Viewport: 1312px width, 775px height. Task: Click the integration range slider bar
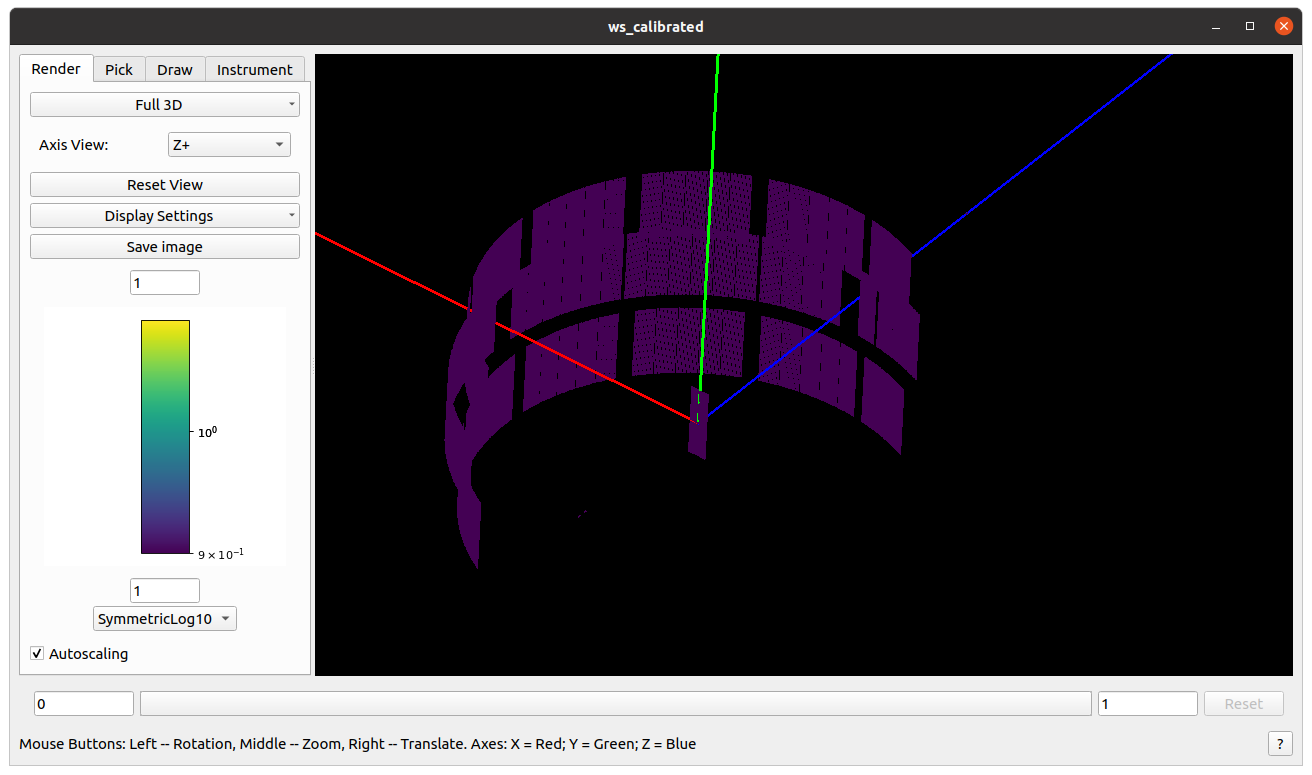coord(615,704)
